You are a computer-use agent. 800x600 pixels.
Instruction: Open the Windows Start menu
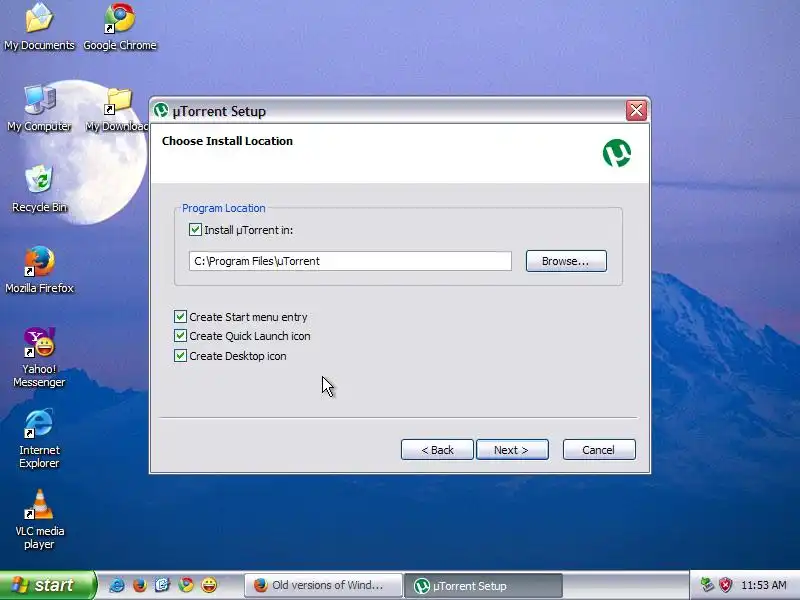point(48,585)
